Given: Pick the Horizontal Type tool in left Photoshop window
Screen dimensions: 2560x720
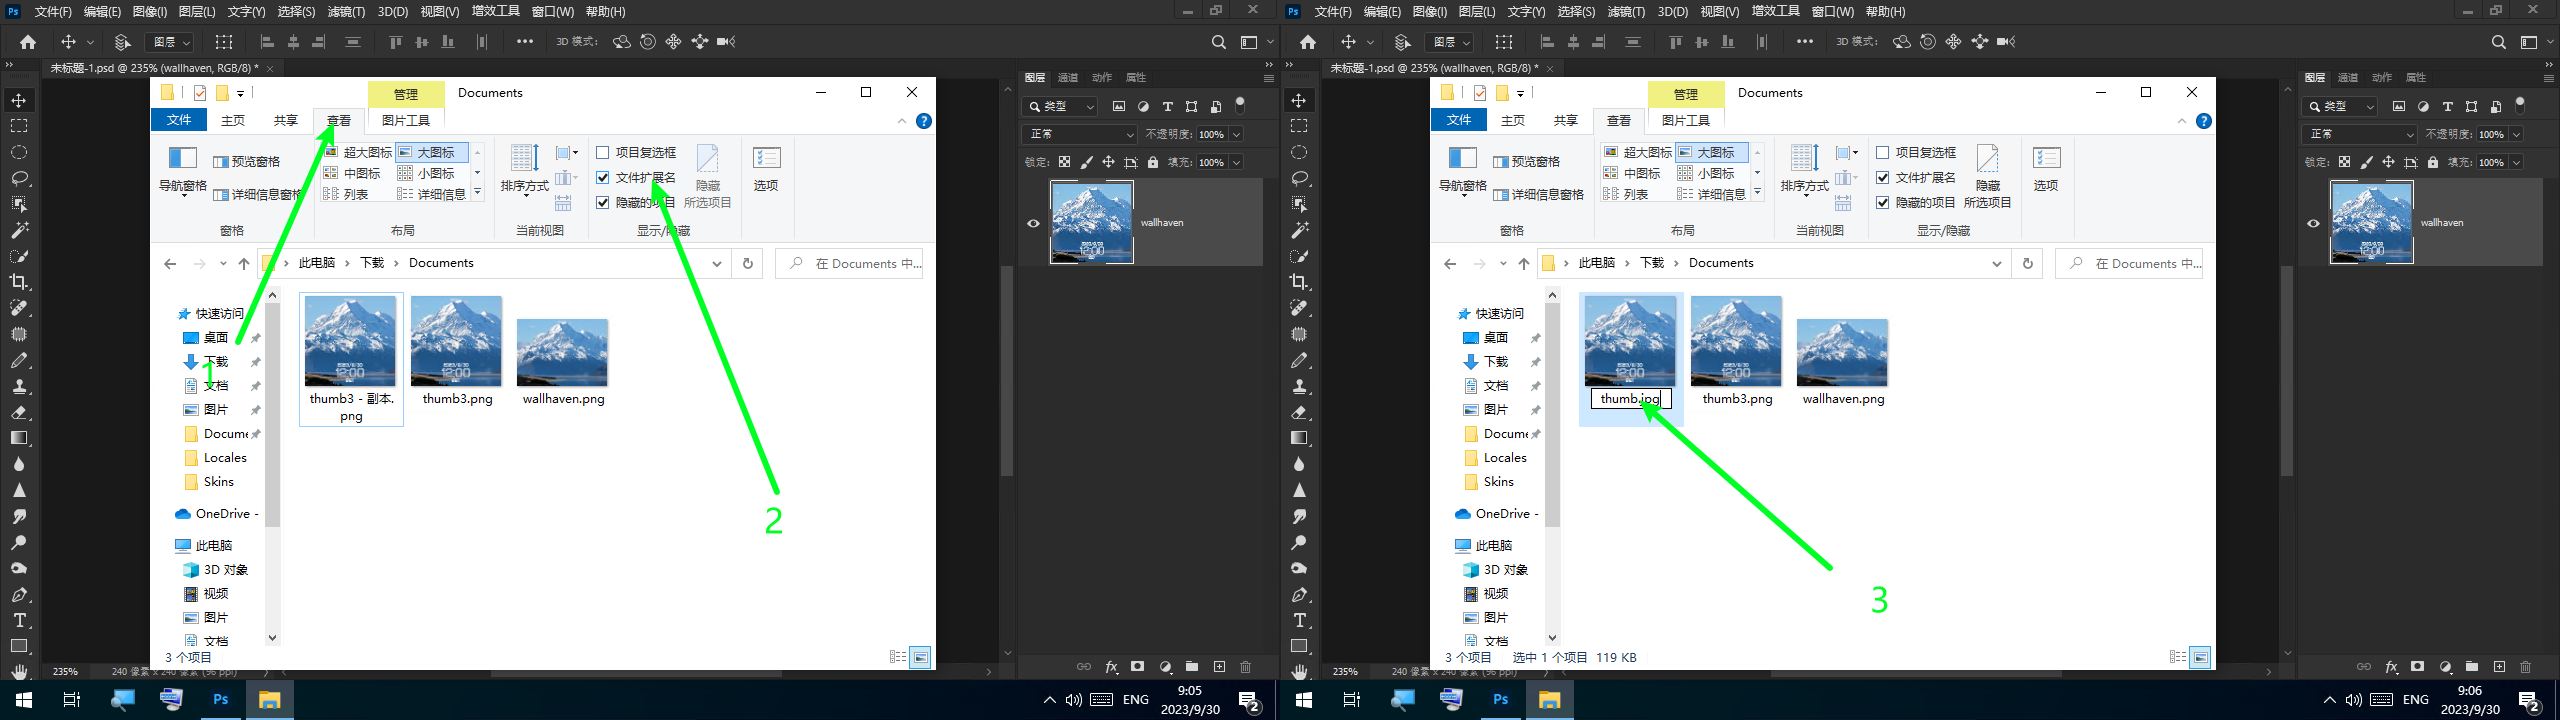Looking at the screenshot, I should pyautogui.click(x=19, y=620).
